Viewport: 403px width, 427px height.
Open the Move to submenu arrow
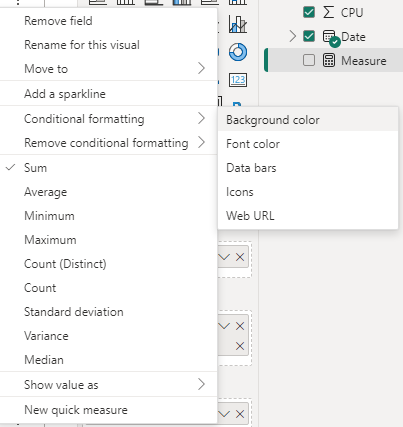click(201, 68)
